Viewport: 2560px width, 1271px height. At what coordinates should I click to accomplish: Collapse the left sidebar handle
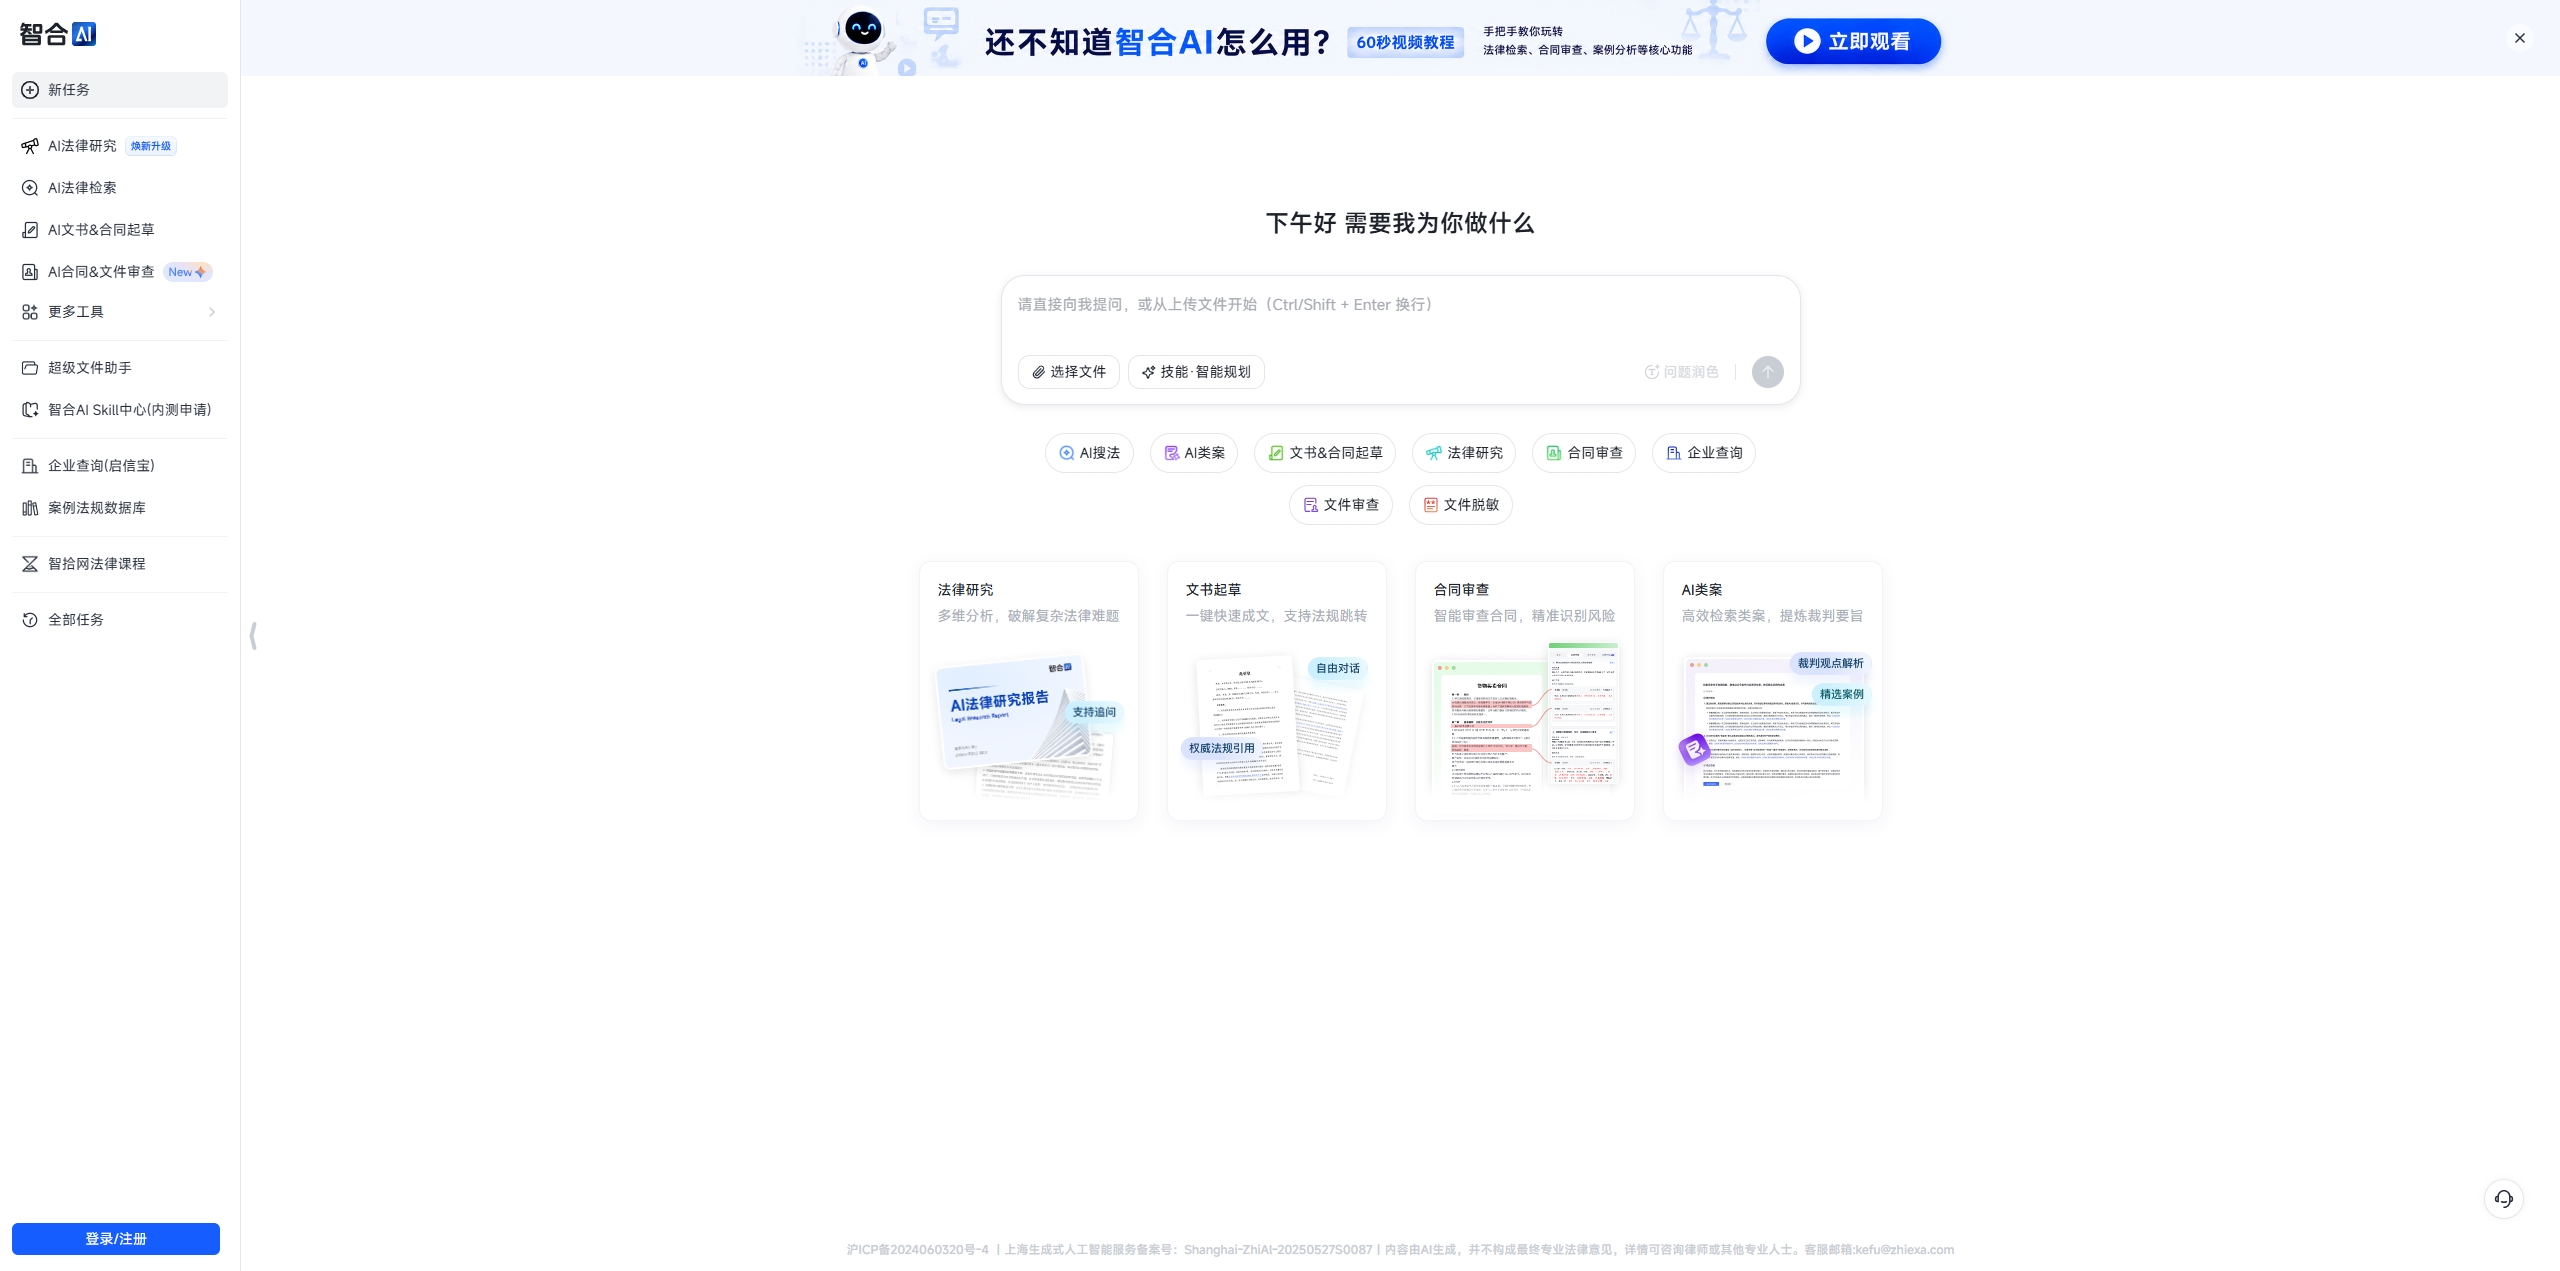click(x=253, y=636)
